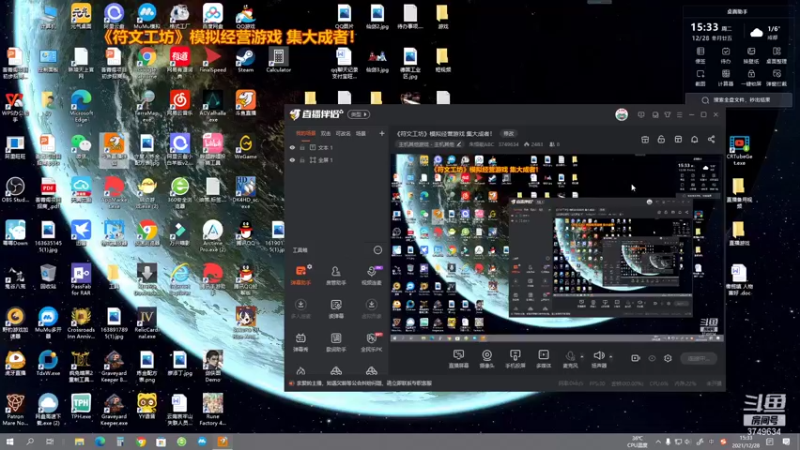Add a new scene with the plus button
800x450 pixels.
pyautogui.click(x=382, y=134)
